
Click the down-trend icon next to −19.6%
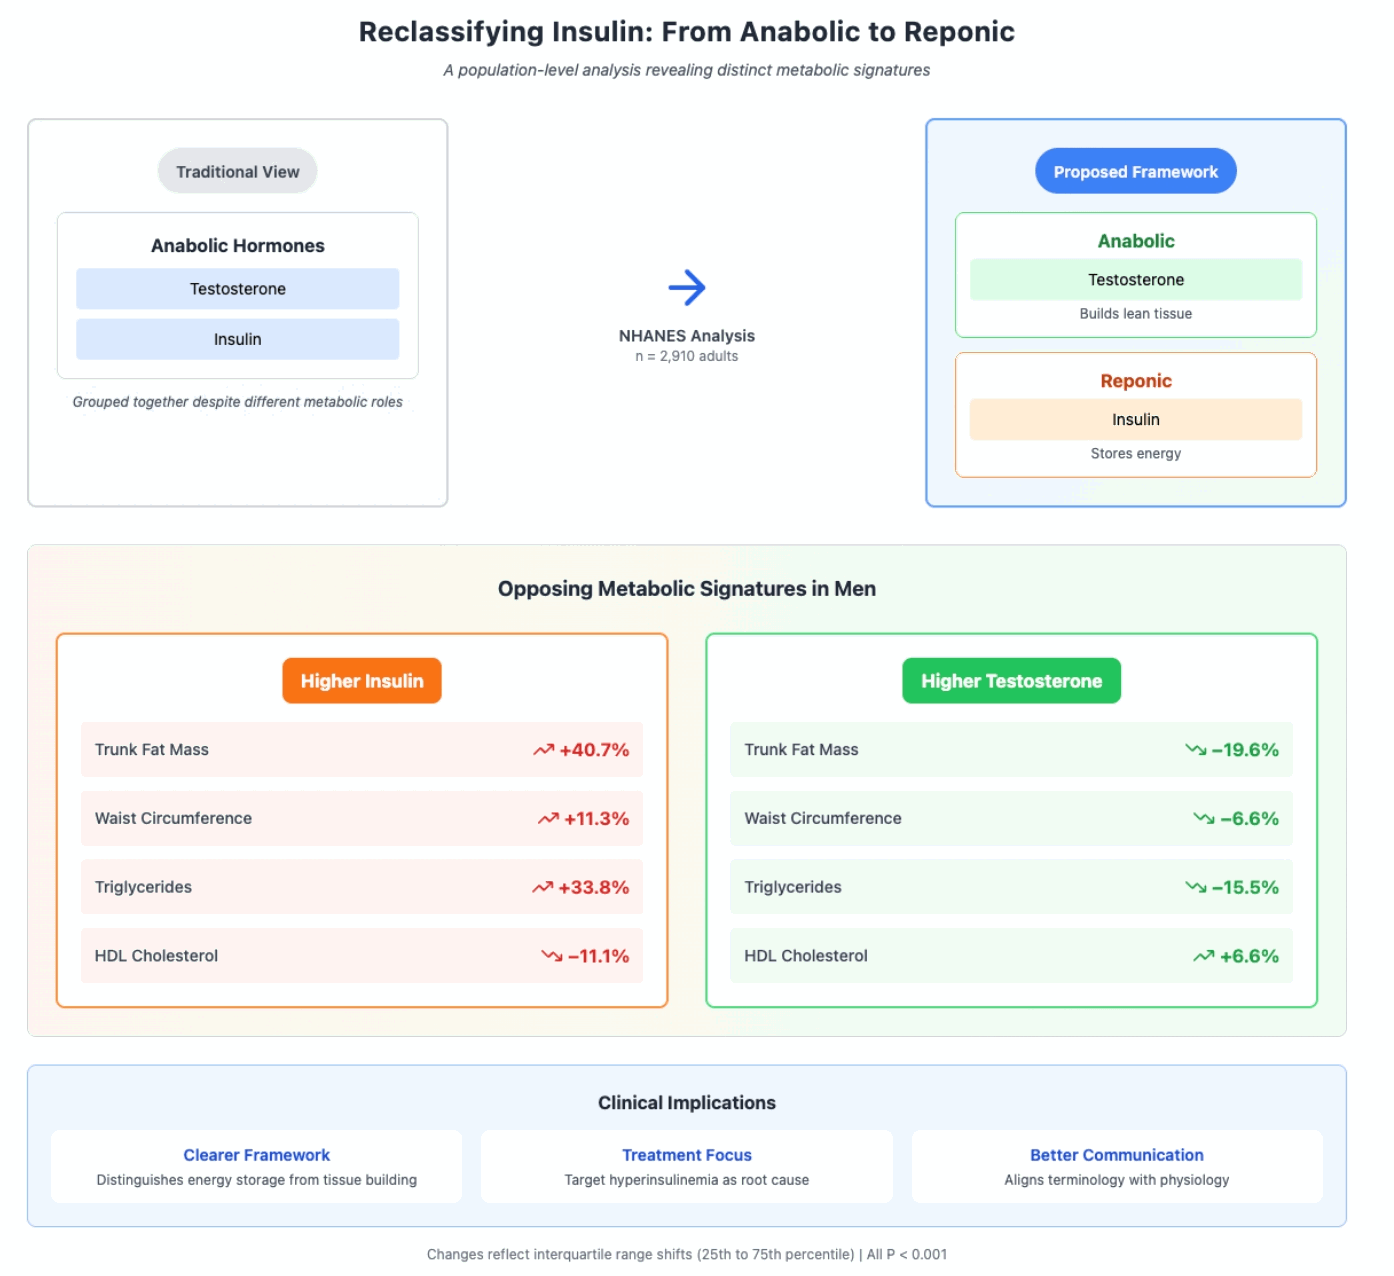tap(1195, 750)
